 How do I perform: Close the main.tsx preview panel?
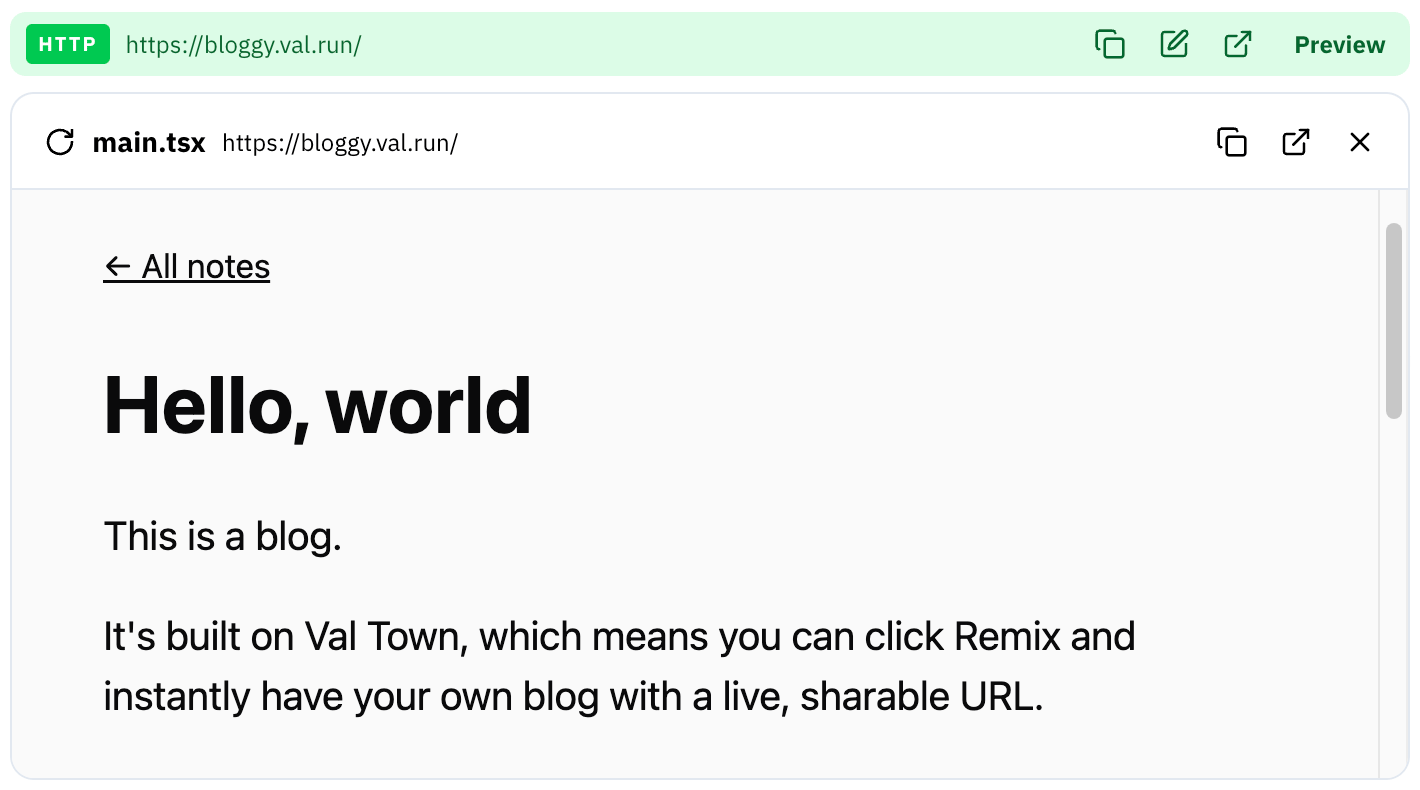1360,142
